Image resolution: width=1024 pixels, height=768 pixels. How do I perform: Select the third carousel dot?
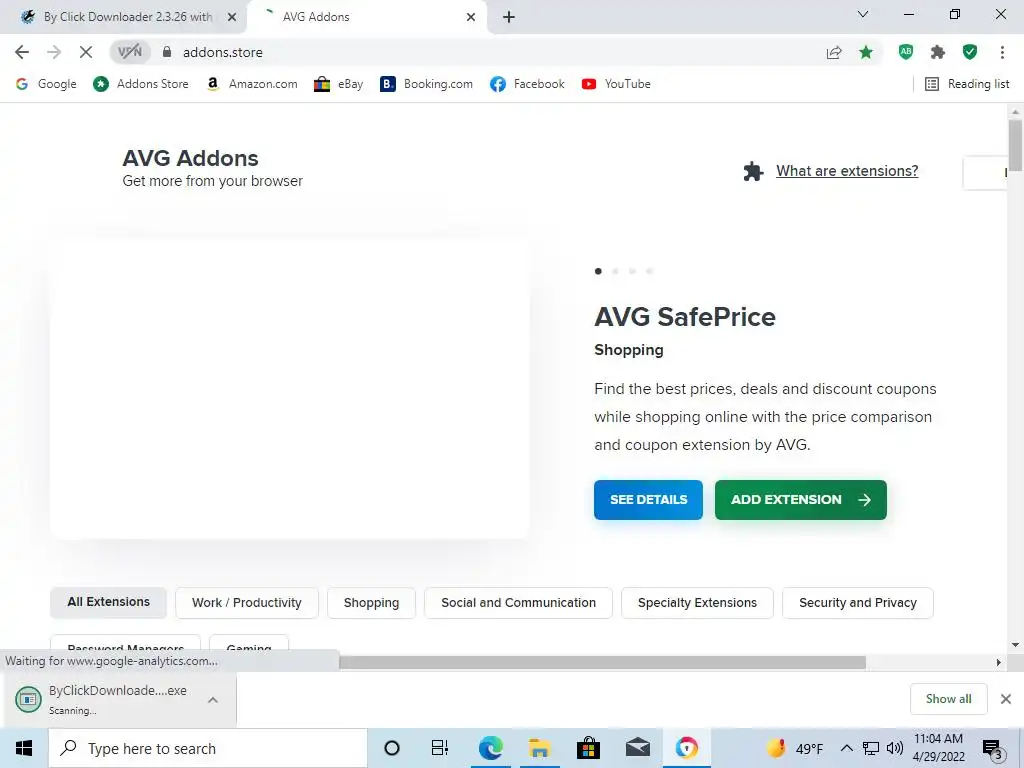click(x=632, y=271)
